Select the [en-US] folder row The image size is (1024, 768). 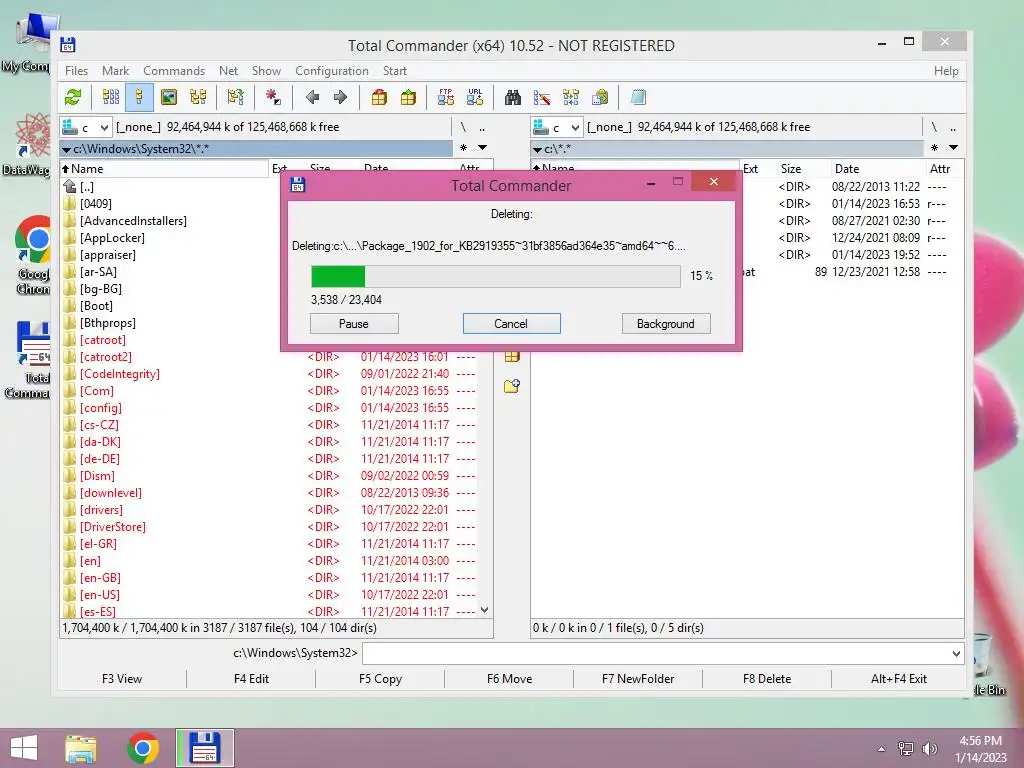(x=269, y=595)
